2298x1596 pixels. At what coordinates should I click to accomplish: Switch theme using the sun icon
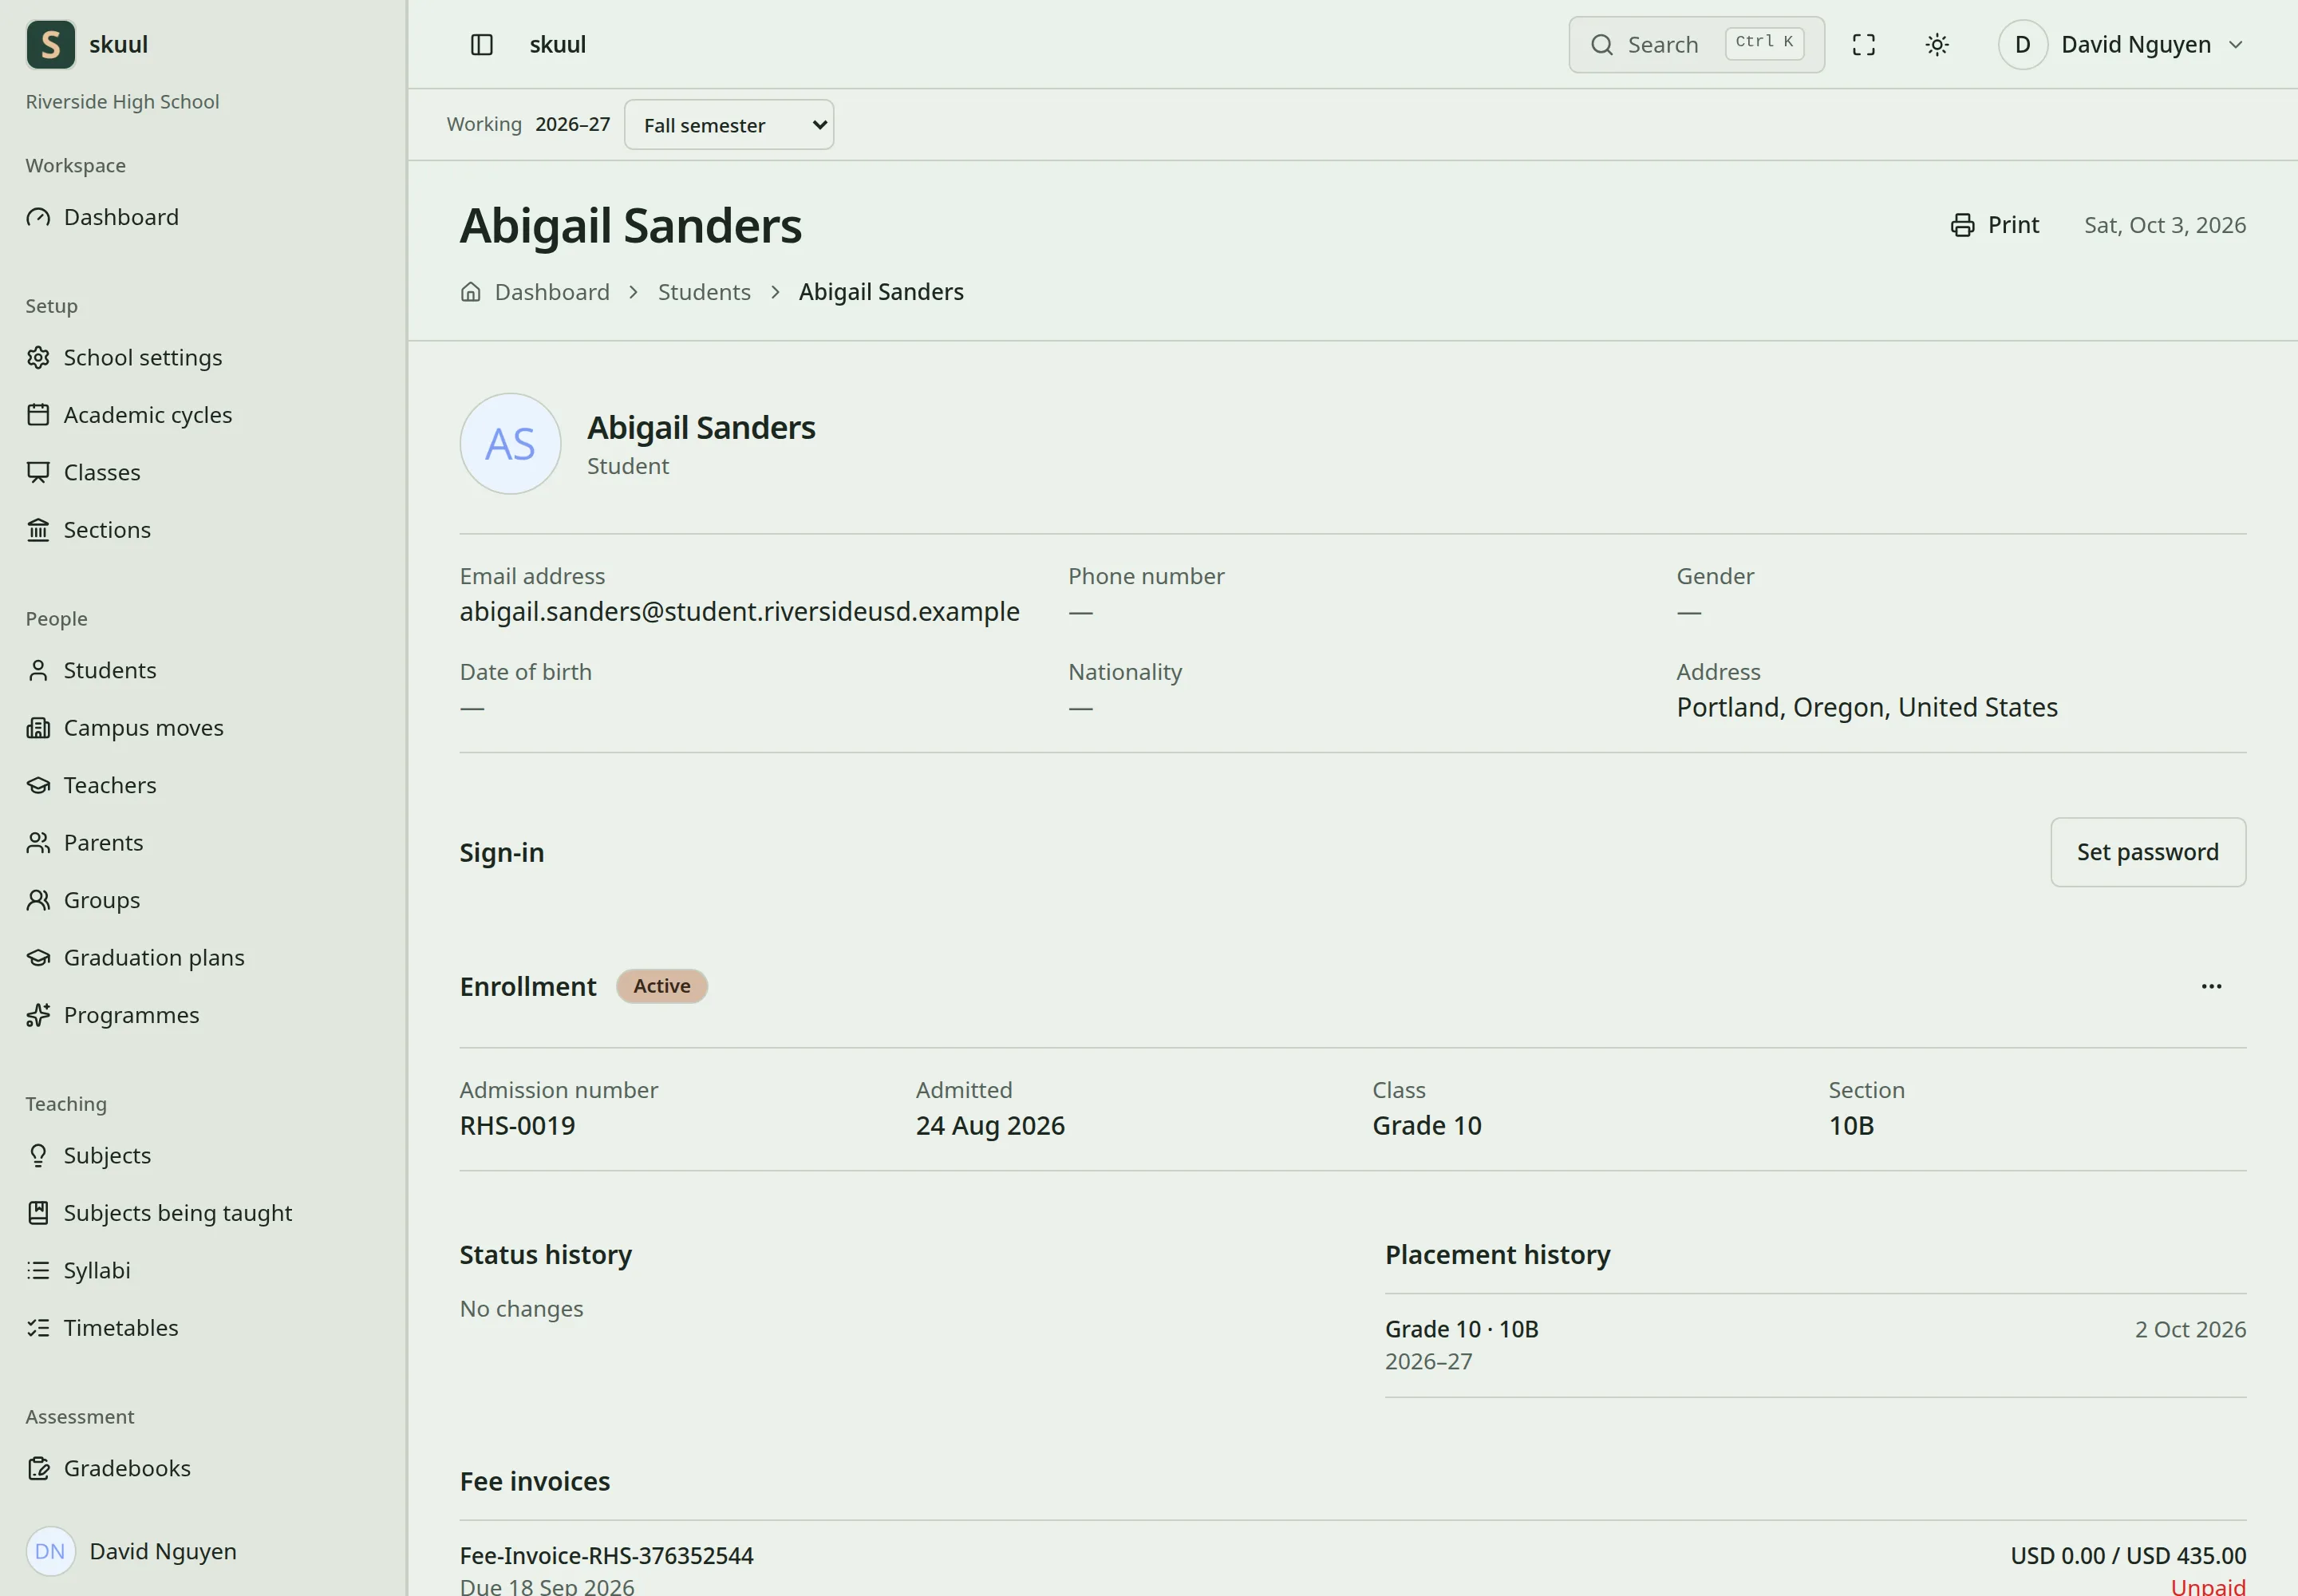click(x=1937, y=44)
